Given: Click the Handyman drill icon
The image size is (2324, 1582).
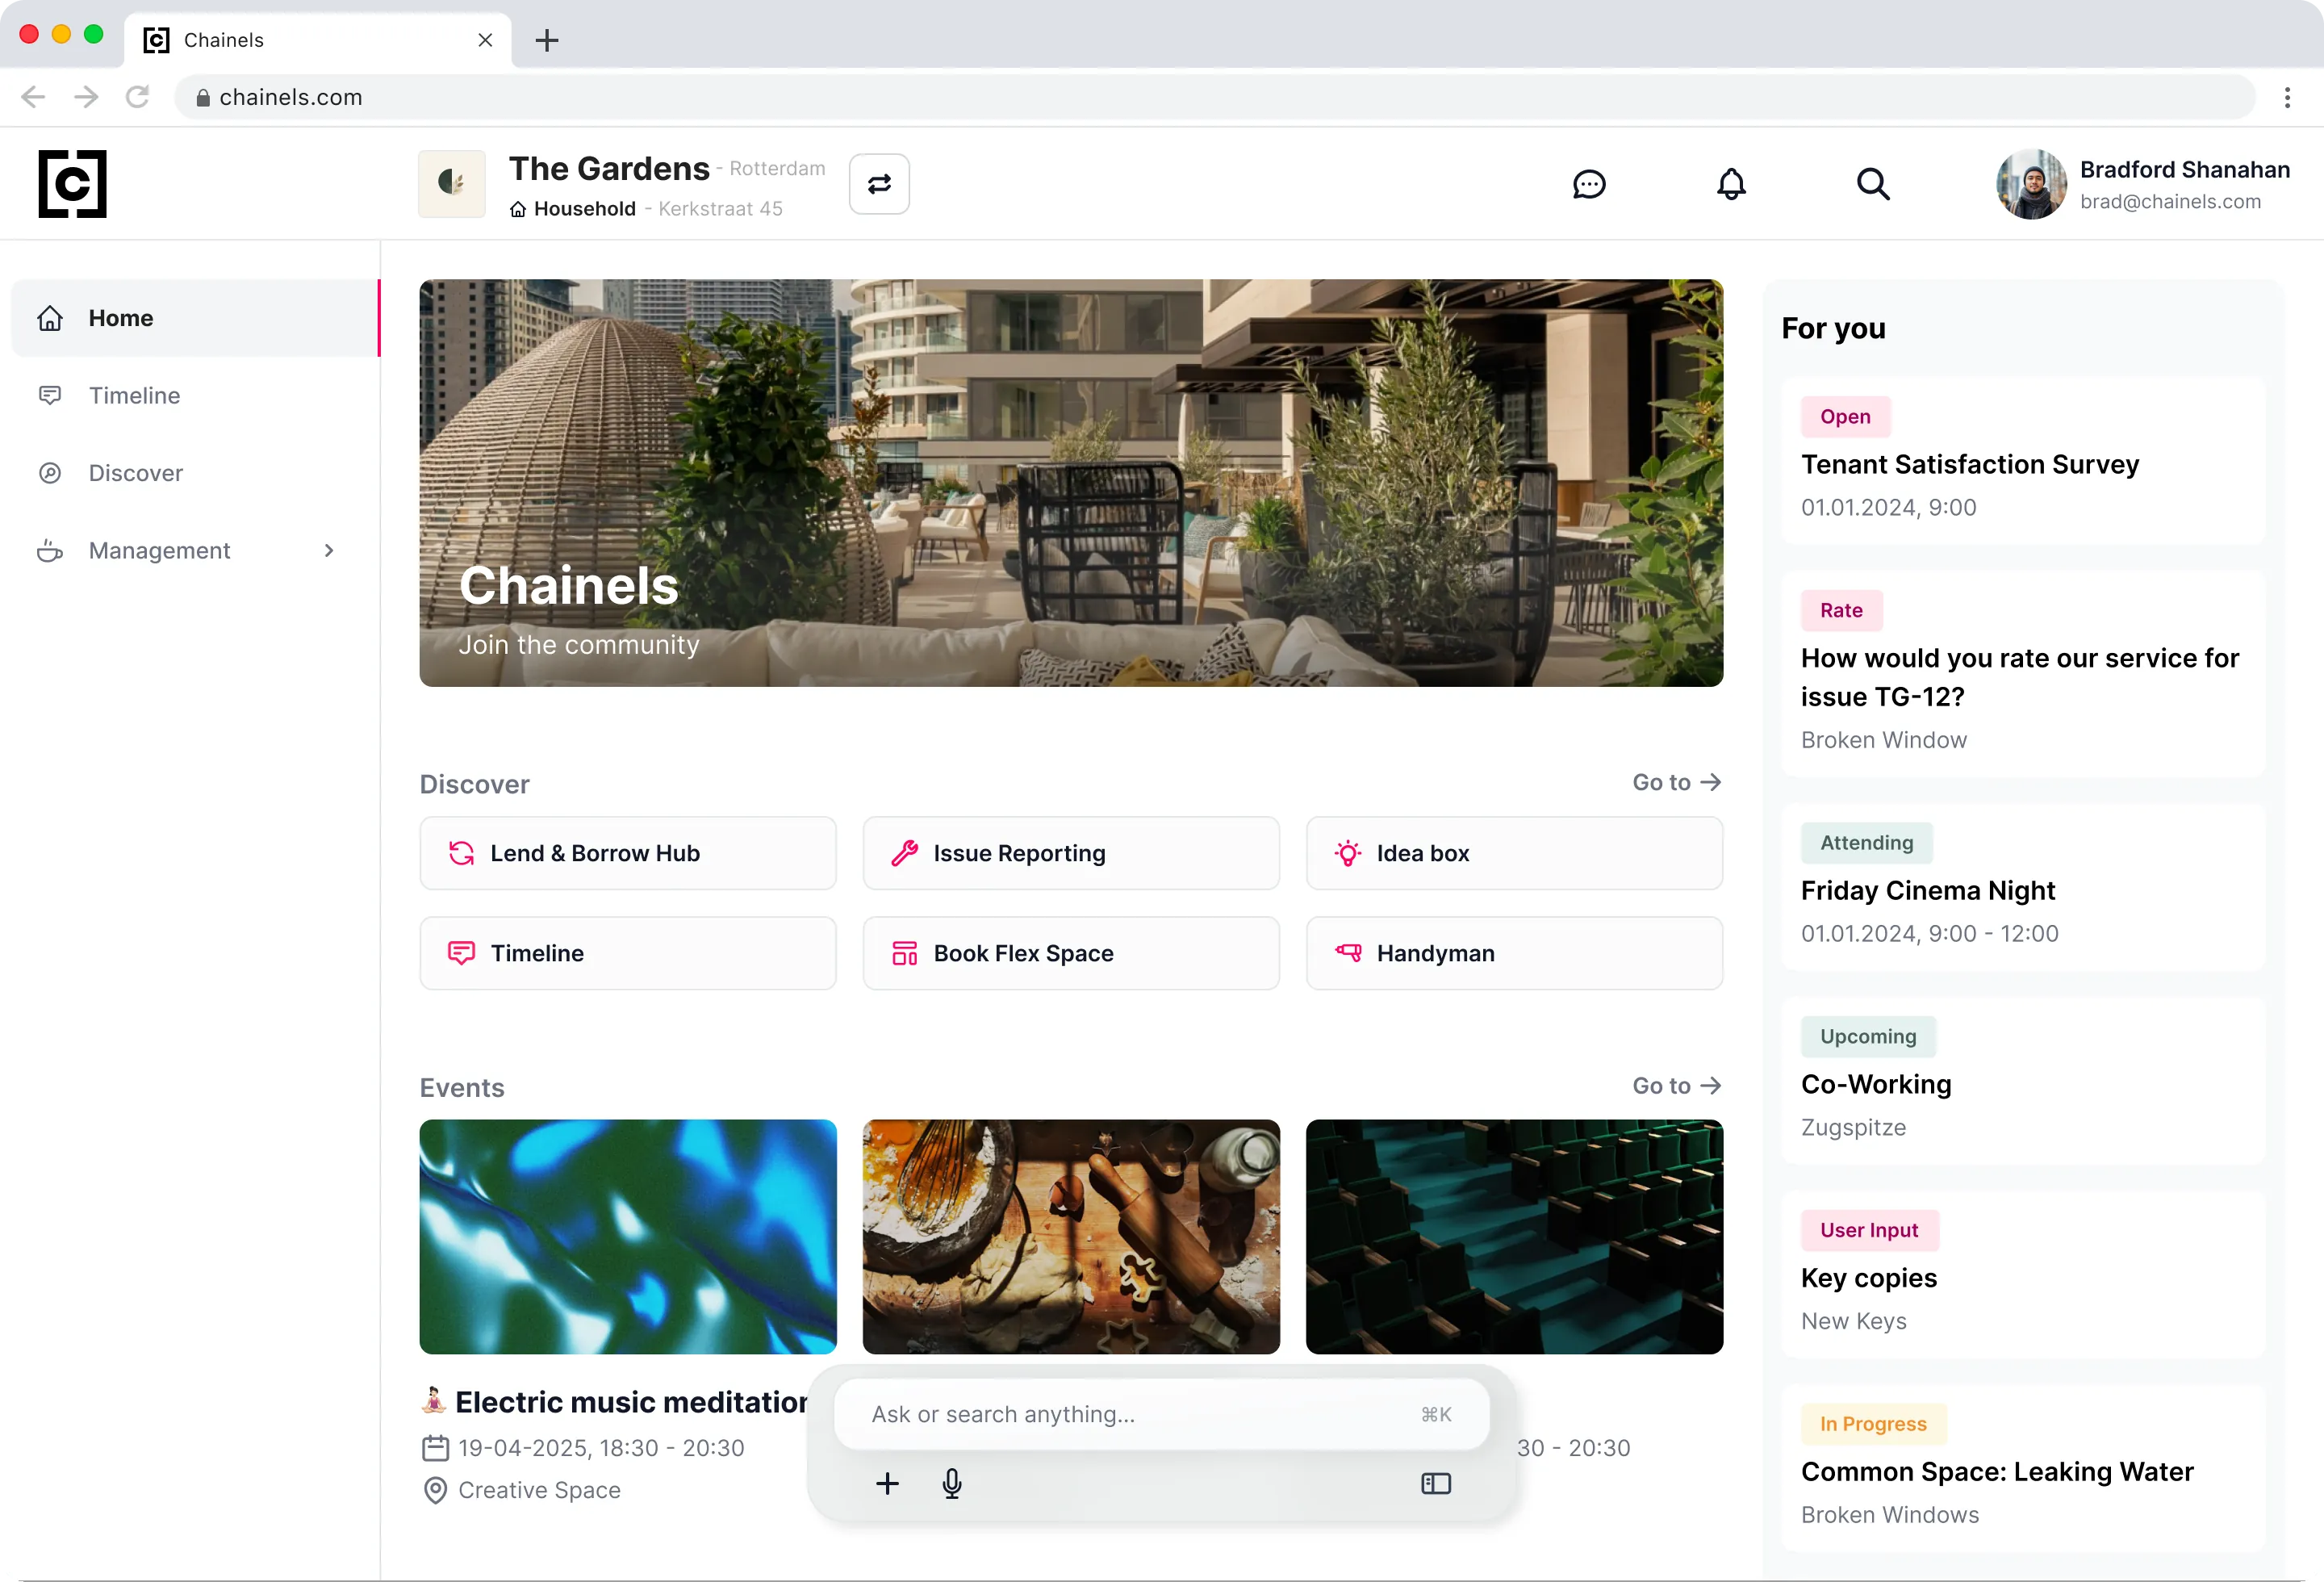Looking at the screenshot, I should (1347, 953).
